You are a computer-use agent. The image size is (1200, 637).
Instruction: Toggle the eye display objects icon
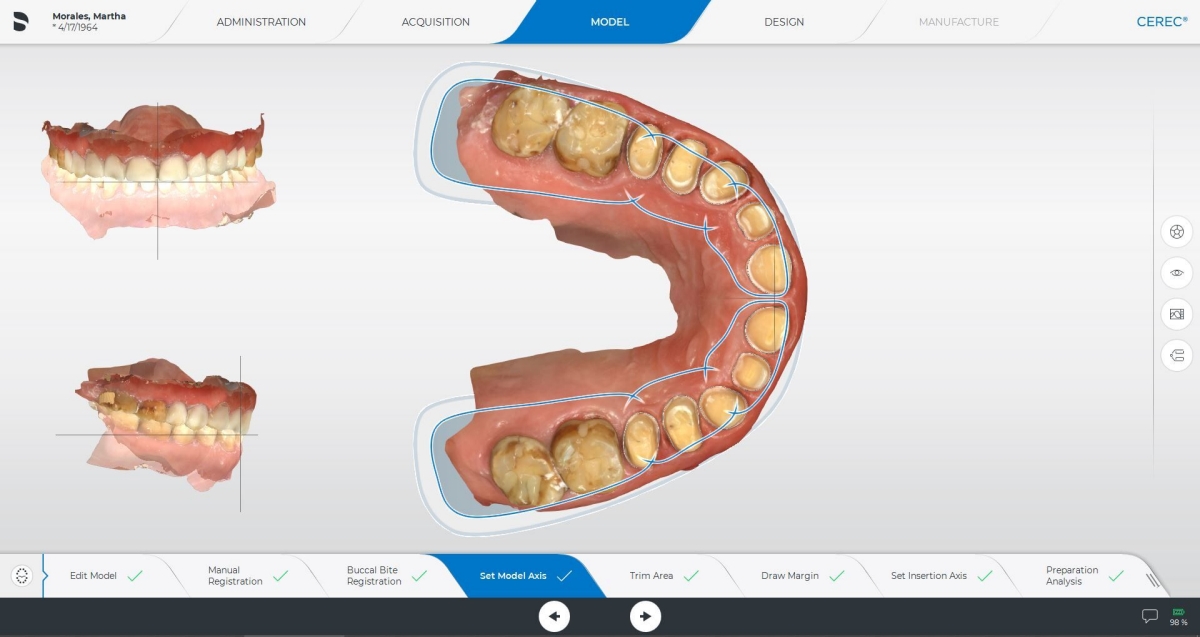click(x=1177, y=273)
